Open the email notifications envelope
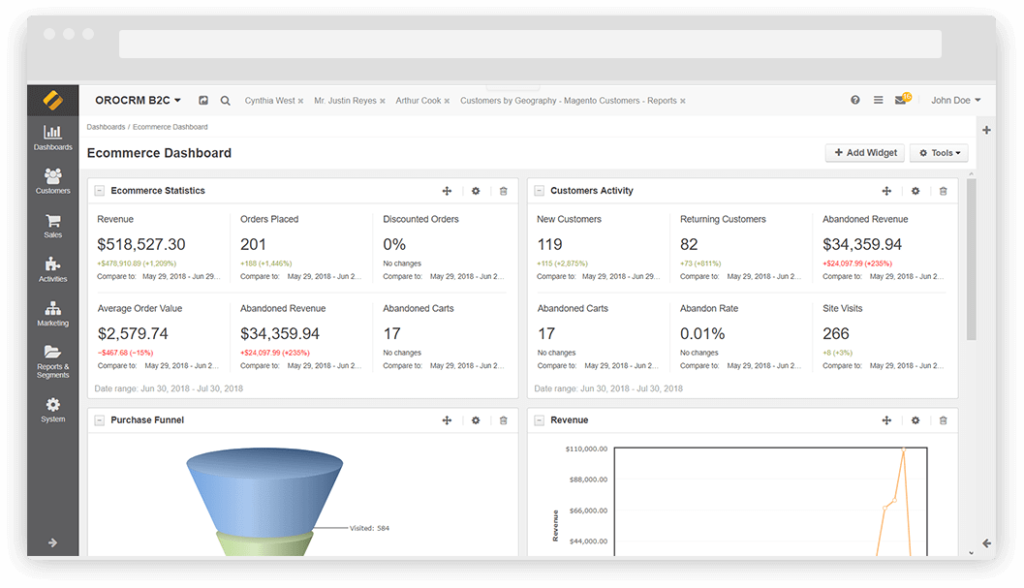This screenshot has width=1024, height=588. [898, 100]
